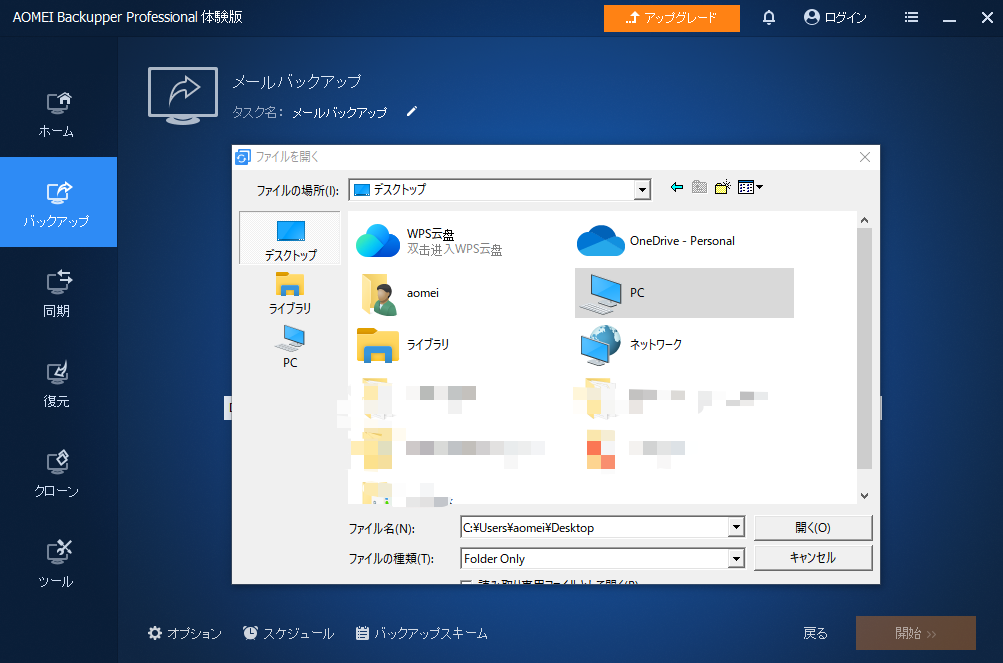This screenshot has height=663, width=1003.
Task: Go to the Restore section
Action: [x=57, y=383]
